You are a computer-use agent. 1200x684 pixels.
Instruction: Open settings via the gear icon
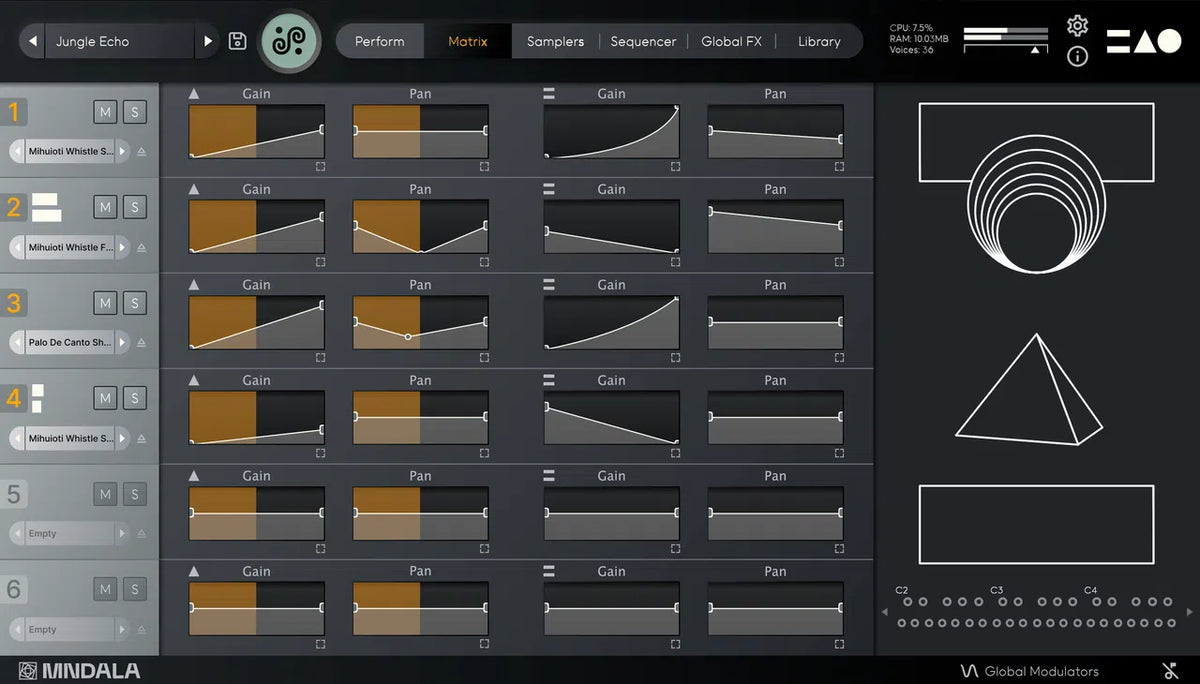tap(1077, 26)
